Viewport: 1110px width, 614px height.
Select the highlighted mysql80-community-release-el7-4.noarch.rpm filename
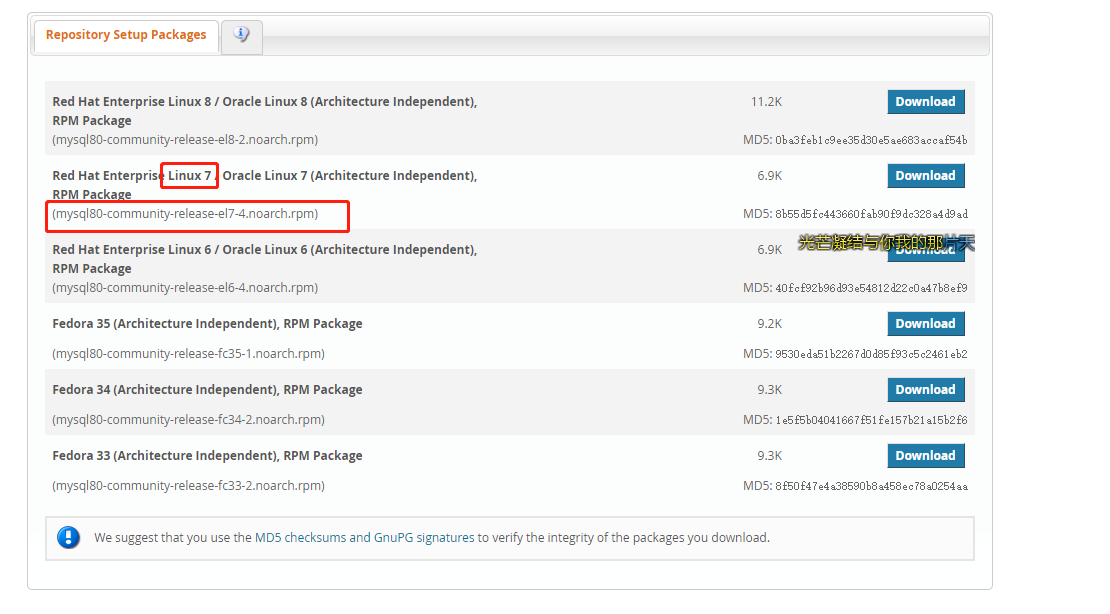[185, 213]
